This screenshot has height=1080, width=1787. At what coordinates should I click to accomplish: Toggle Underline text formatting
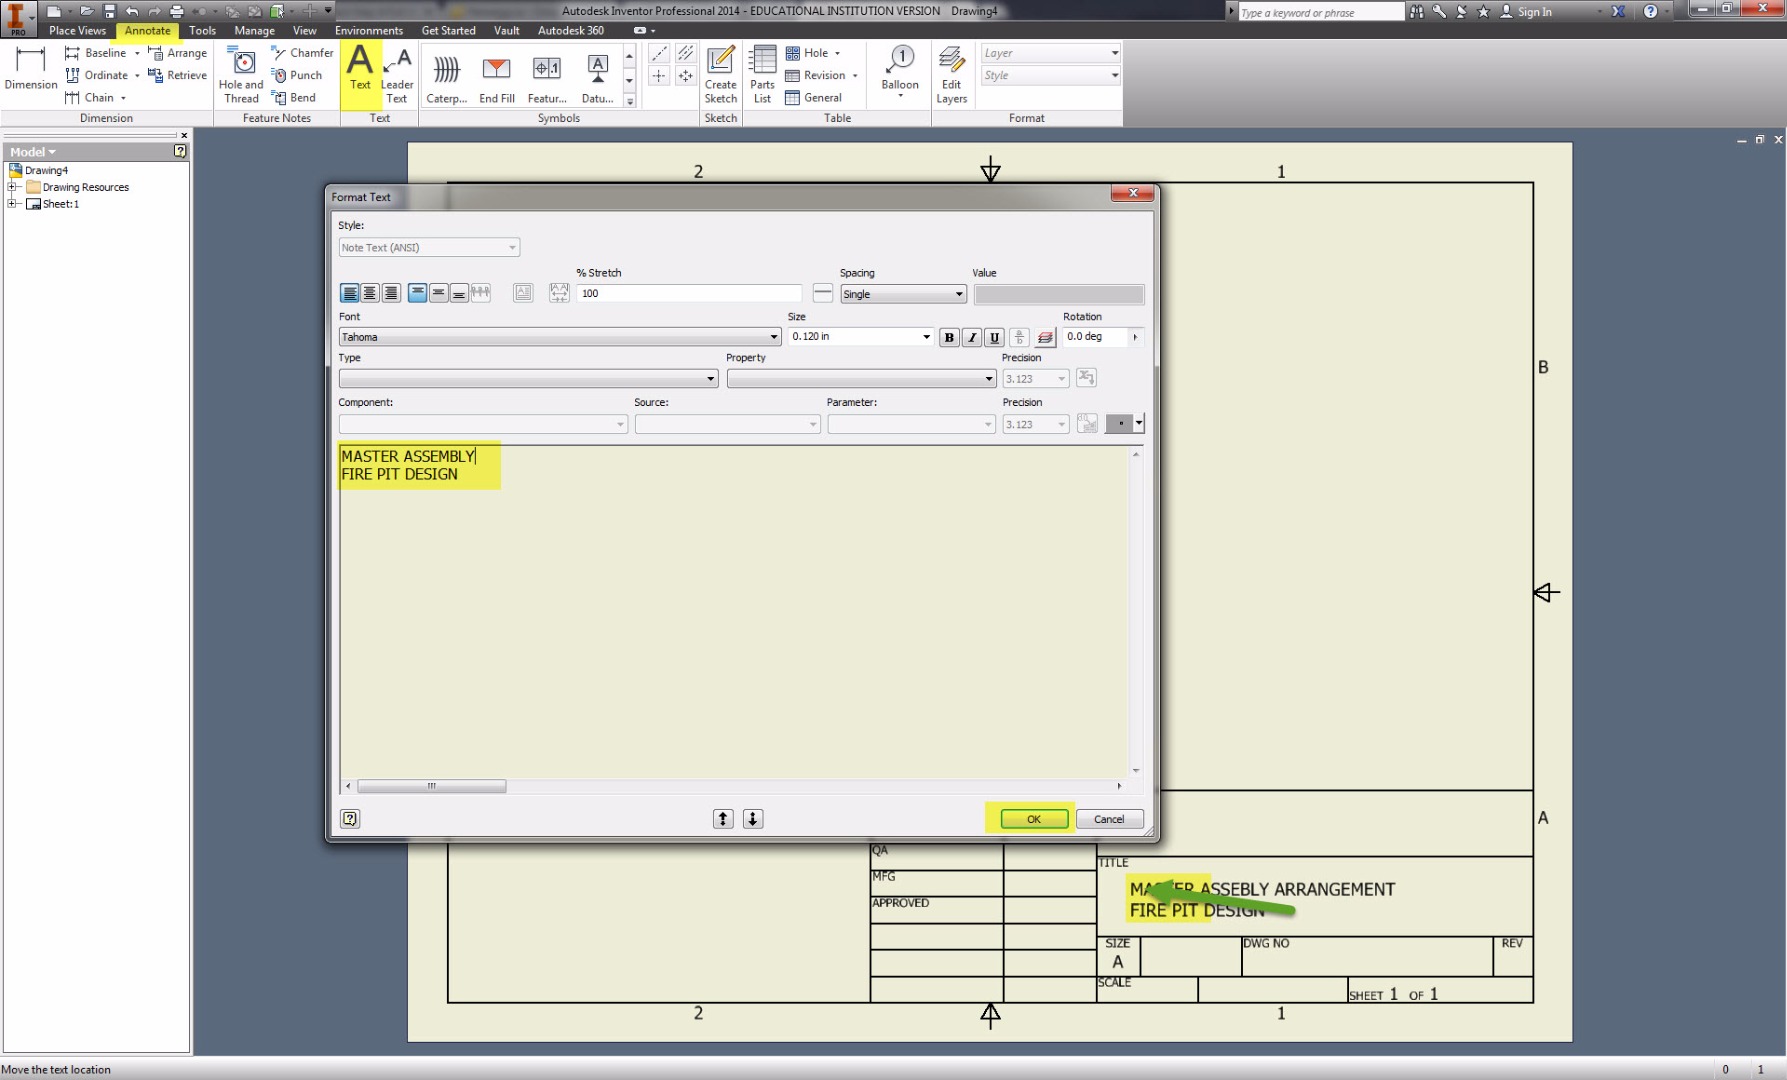click(x=994, y=337)
